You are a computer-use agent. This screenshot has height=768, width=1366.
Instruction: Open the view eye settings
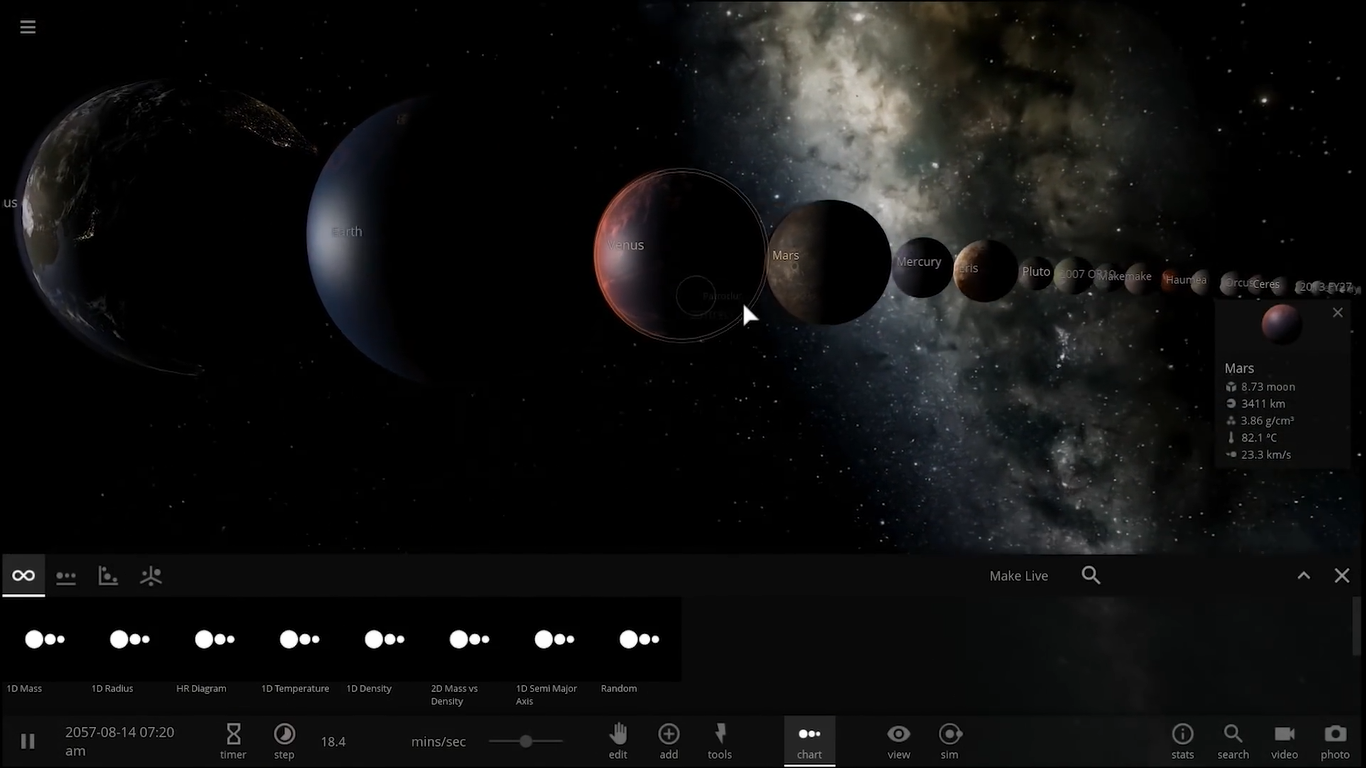click(899, 740)
